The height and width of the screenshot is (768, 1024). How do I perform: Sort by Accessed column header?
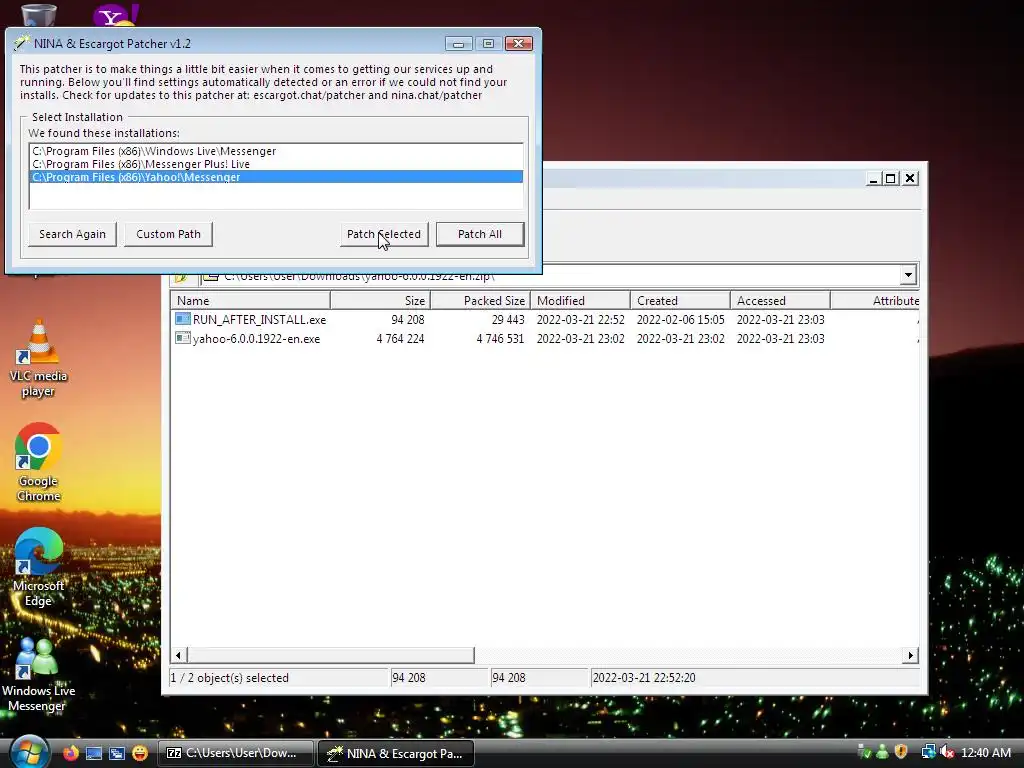tap(780, 300)
